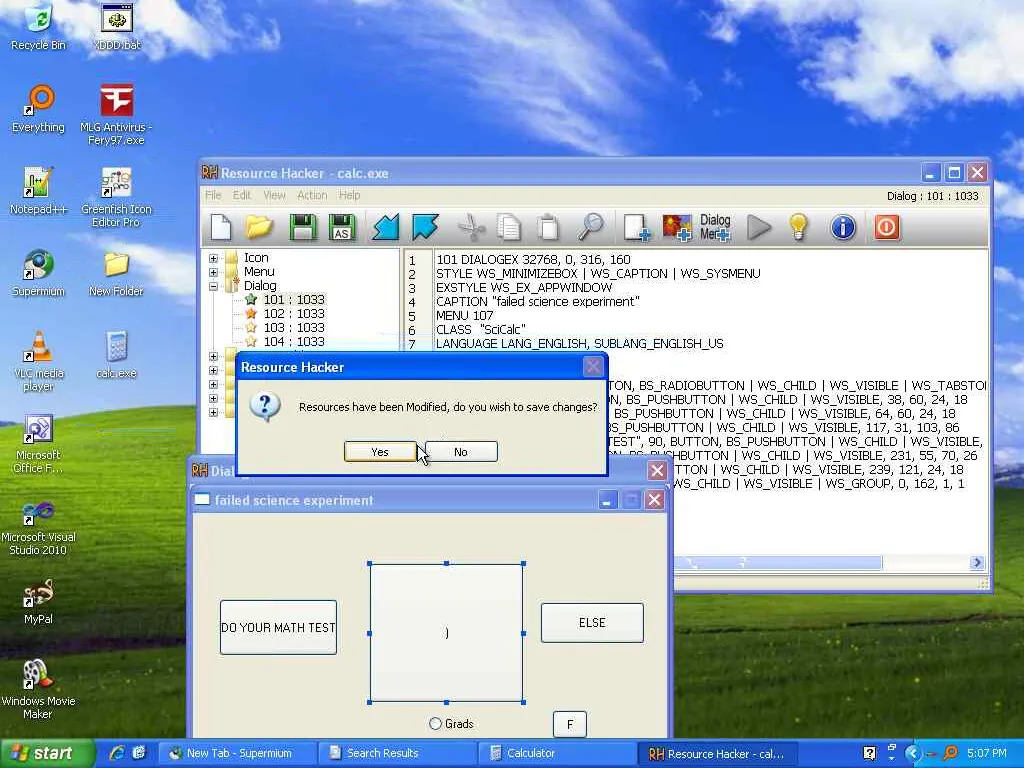Click the script editor scroll right arrow
This screenshot has width=1024, height=768.
(x=977, y=563)
